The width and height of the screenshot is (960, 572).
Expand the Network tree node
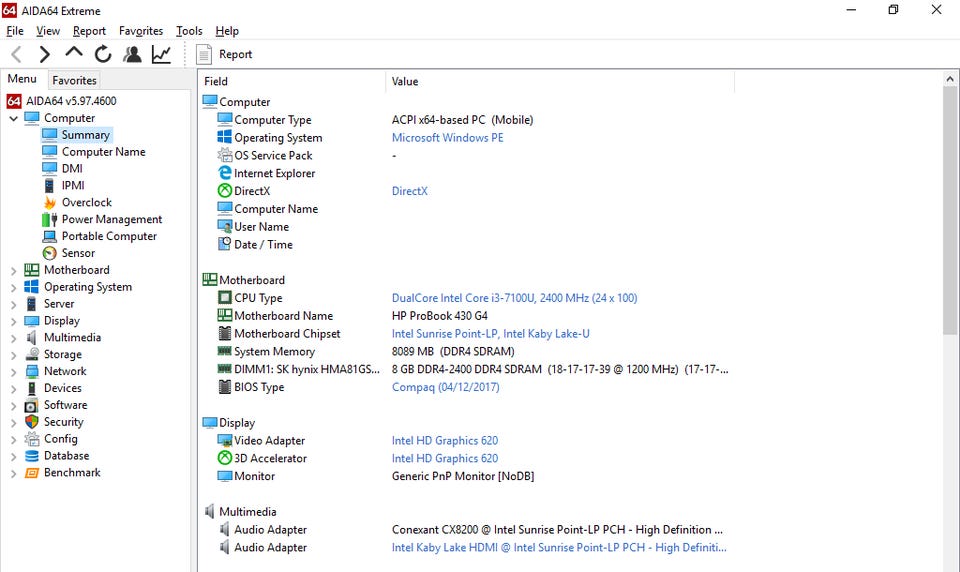[x=13, y=371]
